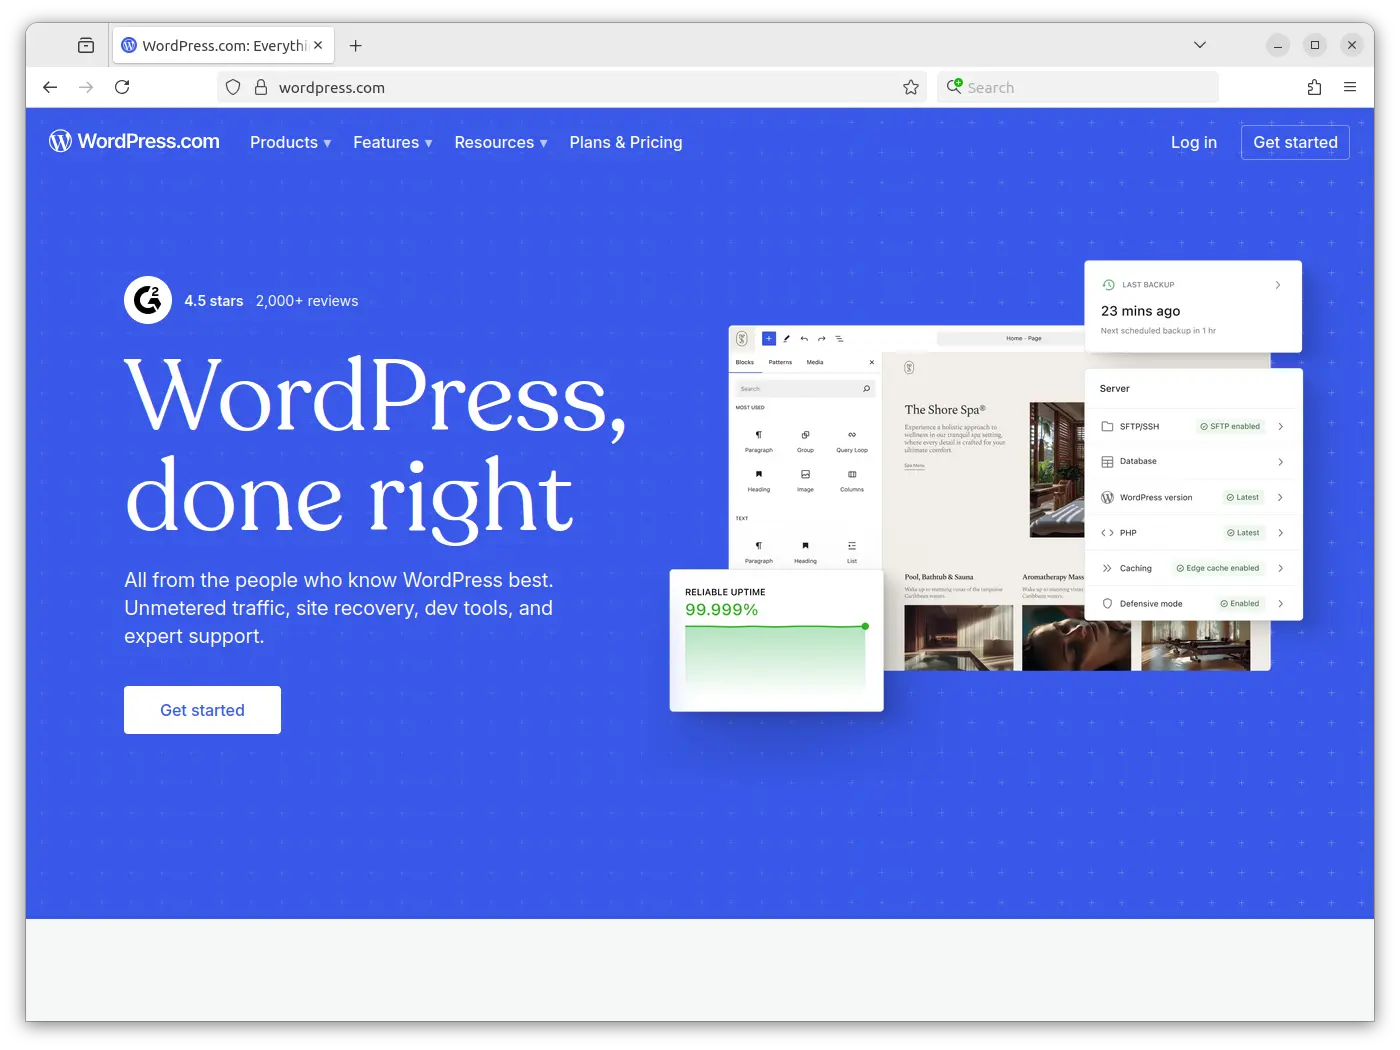Open the Log in link
Image resolution: width=1400 pixels, height=1050 pixels.
(1193, 142)
